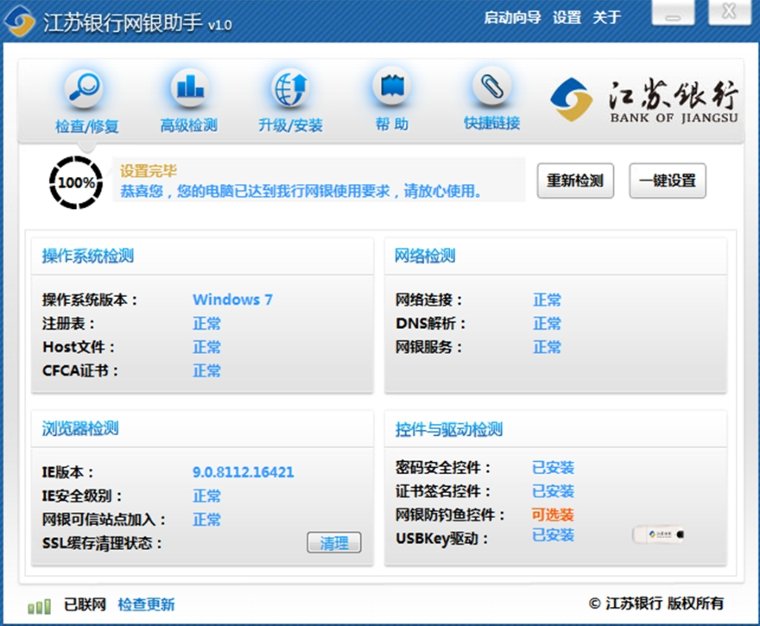Close the 网银助手 window

tap(729, 12)
